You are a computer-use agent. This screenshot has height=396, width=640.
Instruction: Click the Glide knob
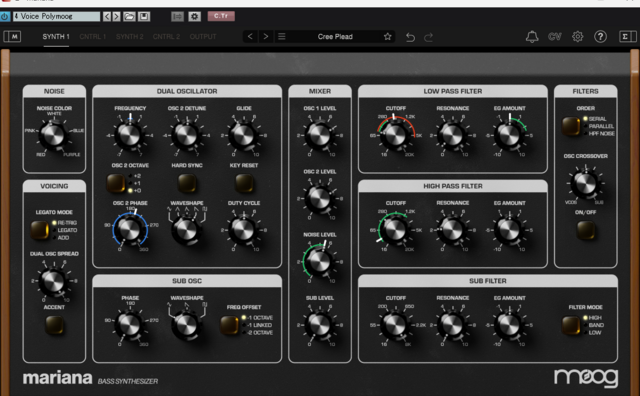[244, 135]
